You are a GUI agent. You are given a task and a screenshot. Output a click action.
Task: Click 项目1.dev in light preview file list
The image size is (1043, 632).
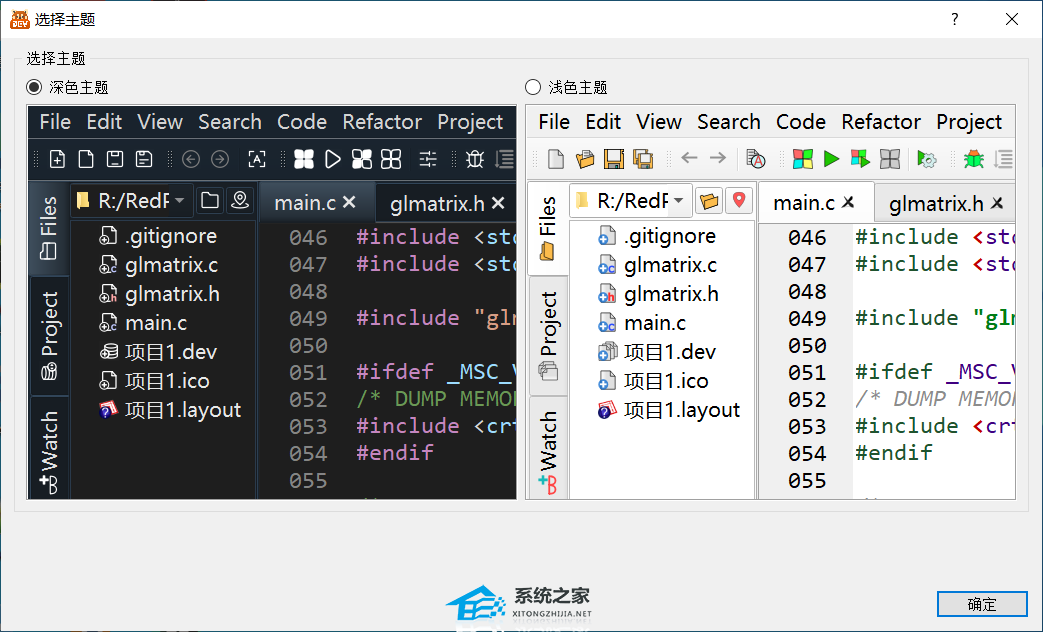(x=657, y=352)
